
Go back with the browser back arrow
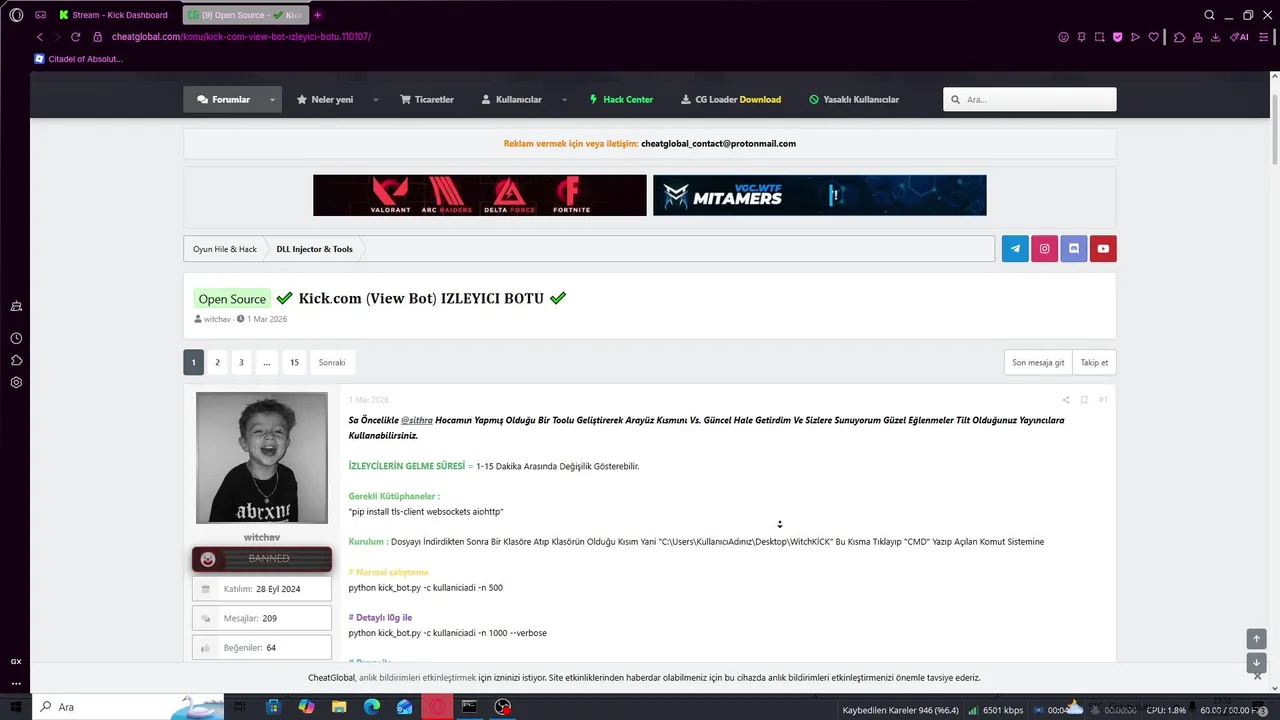click(x=40, y=37)
